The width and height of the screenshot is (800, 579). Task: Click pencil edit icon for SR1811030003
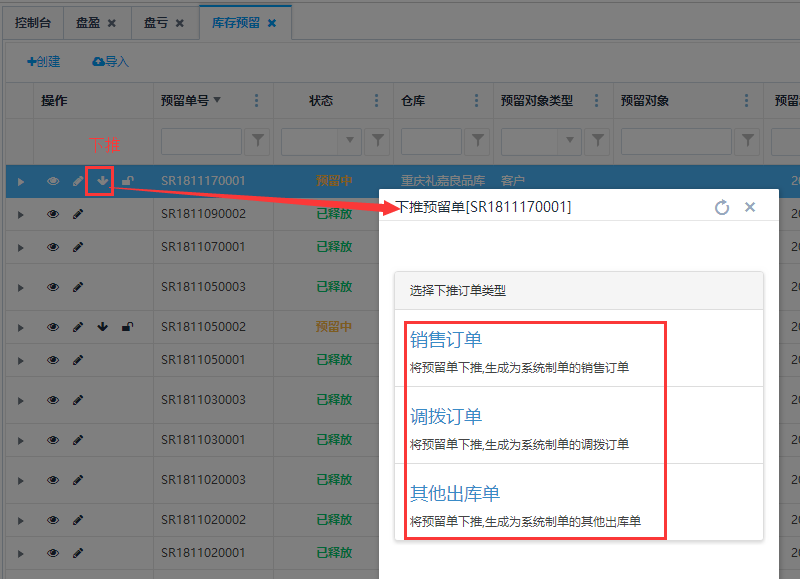click(78, 400)
